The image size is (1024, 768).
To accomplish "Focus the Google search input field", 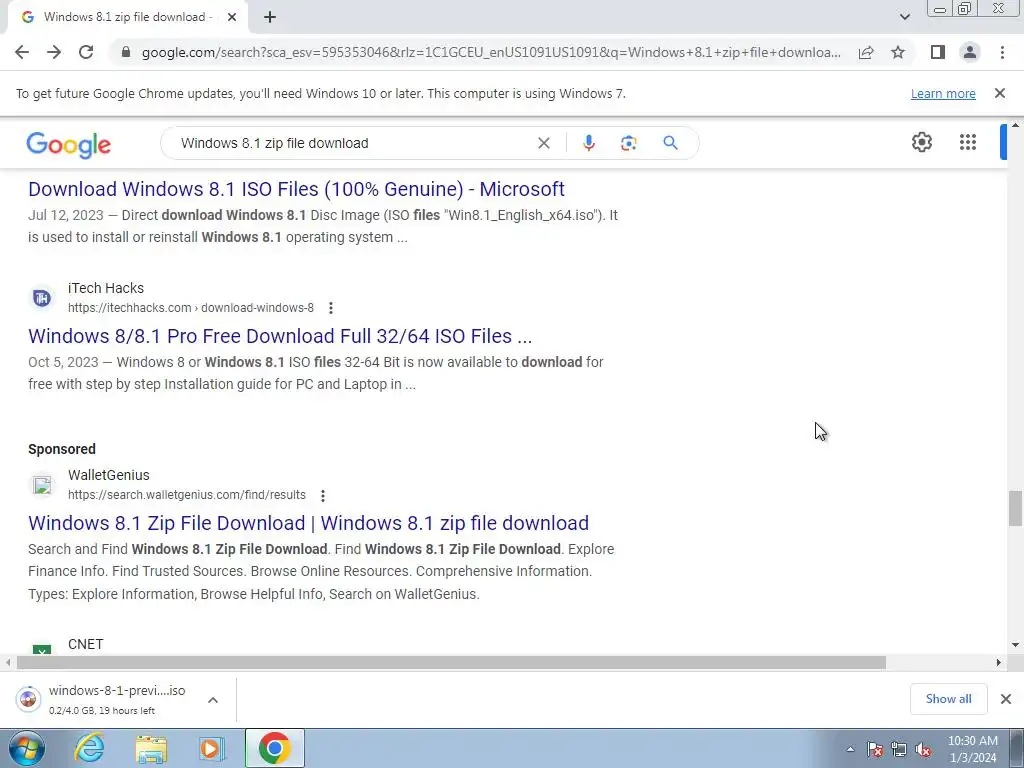I will (x=353, y=143).
